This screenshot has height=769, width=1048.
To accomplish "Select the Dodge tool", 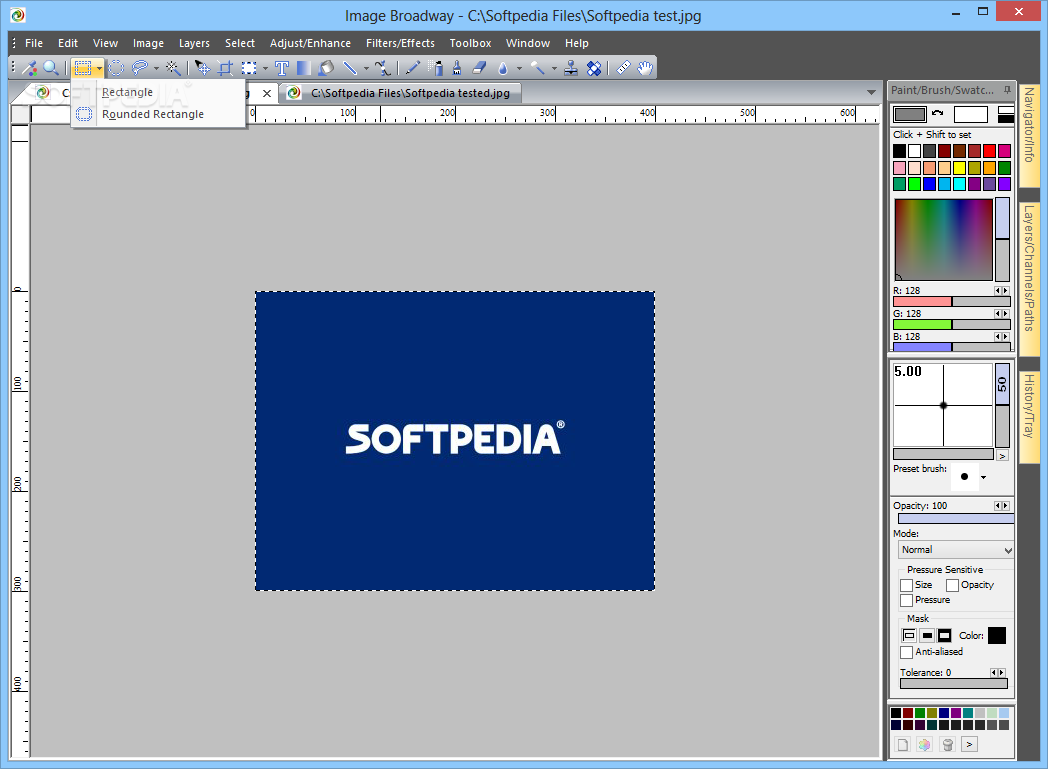I will coord(537,67).
